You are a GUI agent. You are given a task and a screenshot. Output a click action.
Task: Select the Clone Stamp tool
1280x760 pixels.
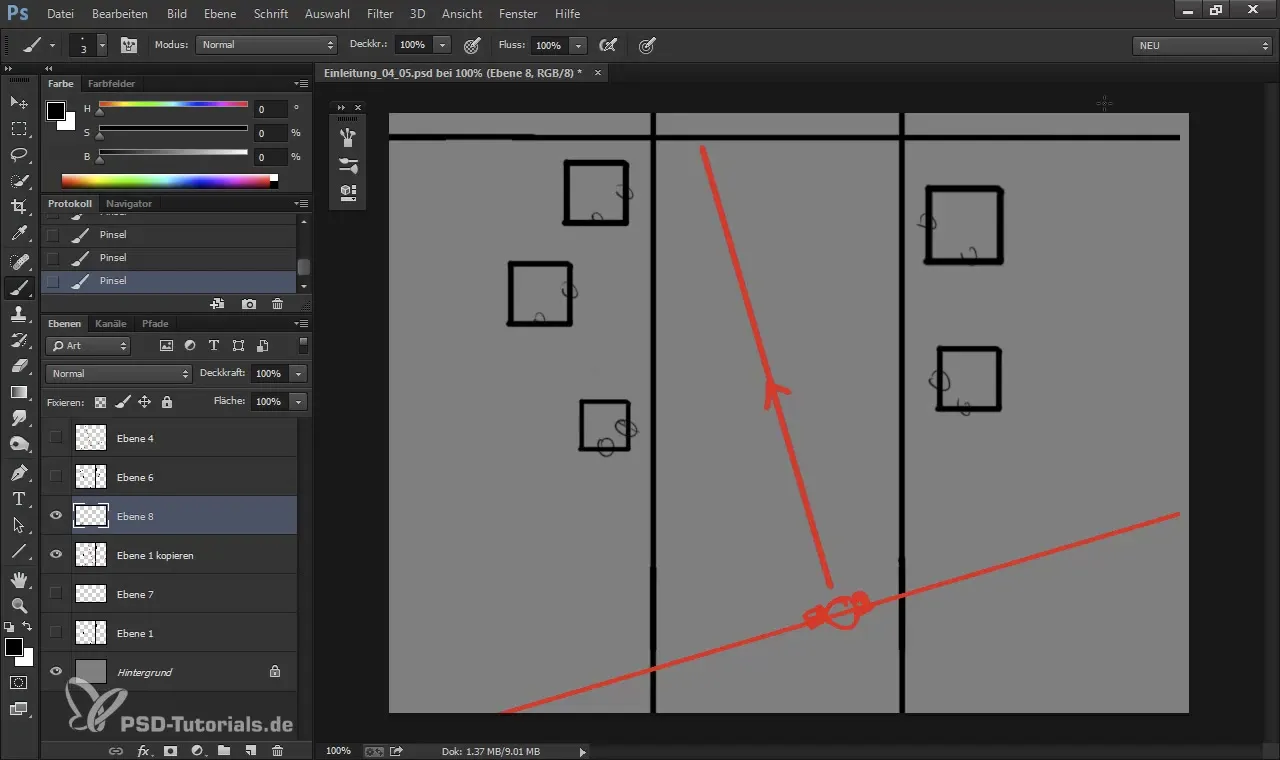pos(19,314)
